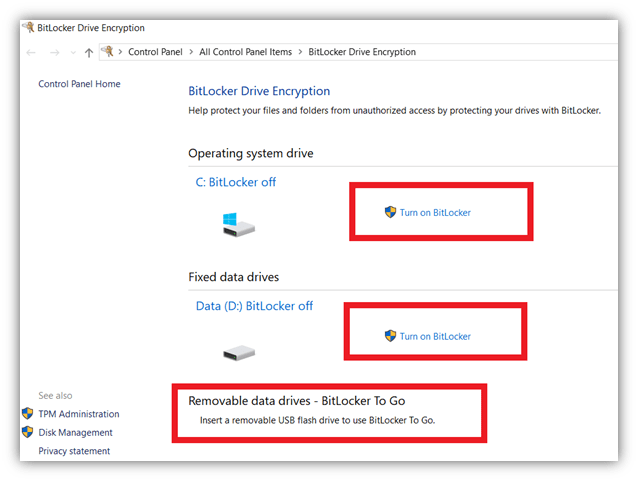Click the Windows C: drive icon
Image resolution: width=638 pixels, height=481 pixels.
(238, 225)
